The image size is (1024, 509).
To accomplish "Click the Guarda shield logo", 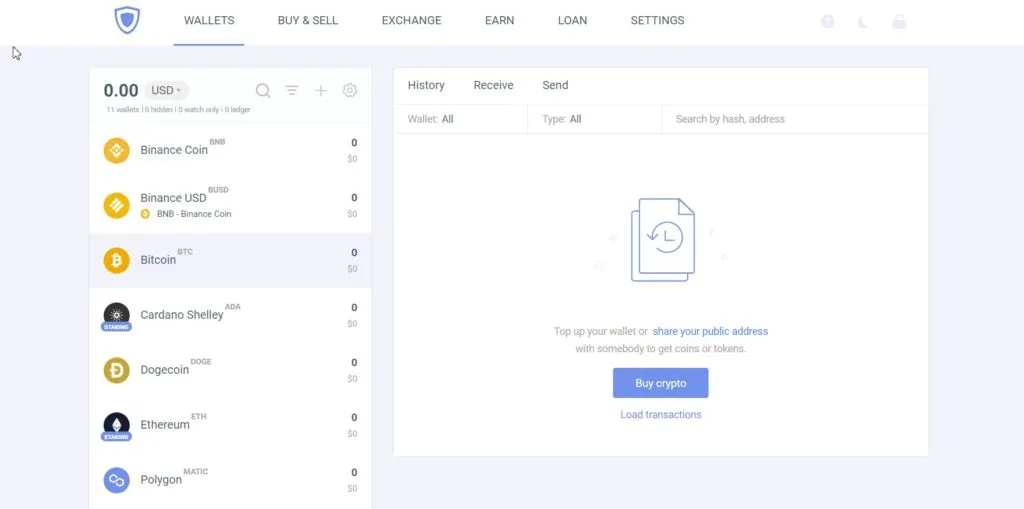I will point(127,20).
